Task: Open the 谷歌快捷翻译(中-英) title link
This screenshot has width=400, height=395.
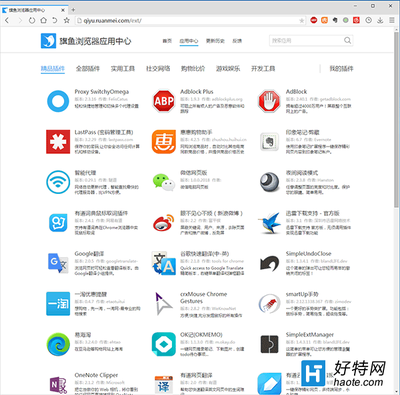Action: pyautogui.click(x=205, y=254)
